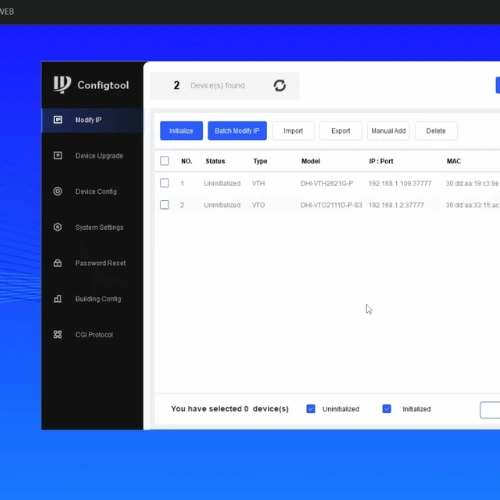Open Device Upgrade via its icon
This screenshot has height=500, width=500.
pos(58,155)
